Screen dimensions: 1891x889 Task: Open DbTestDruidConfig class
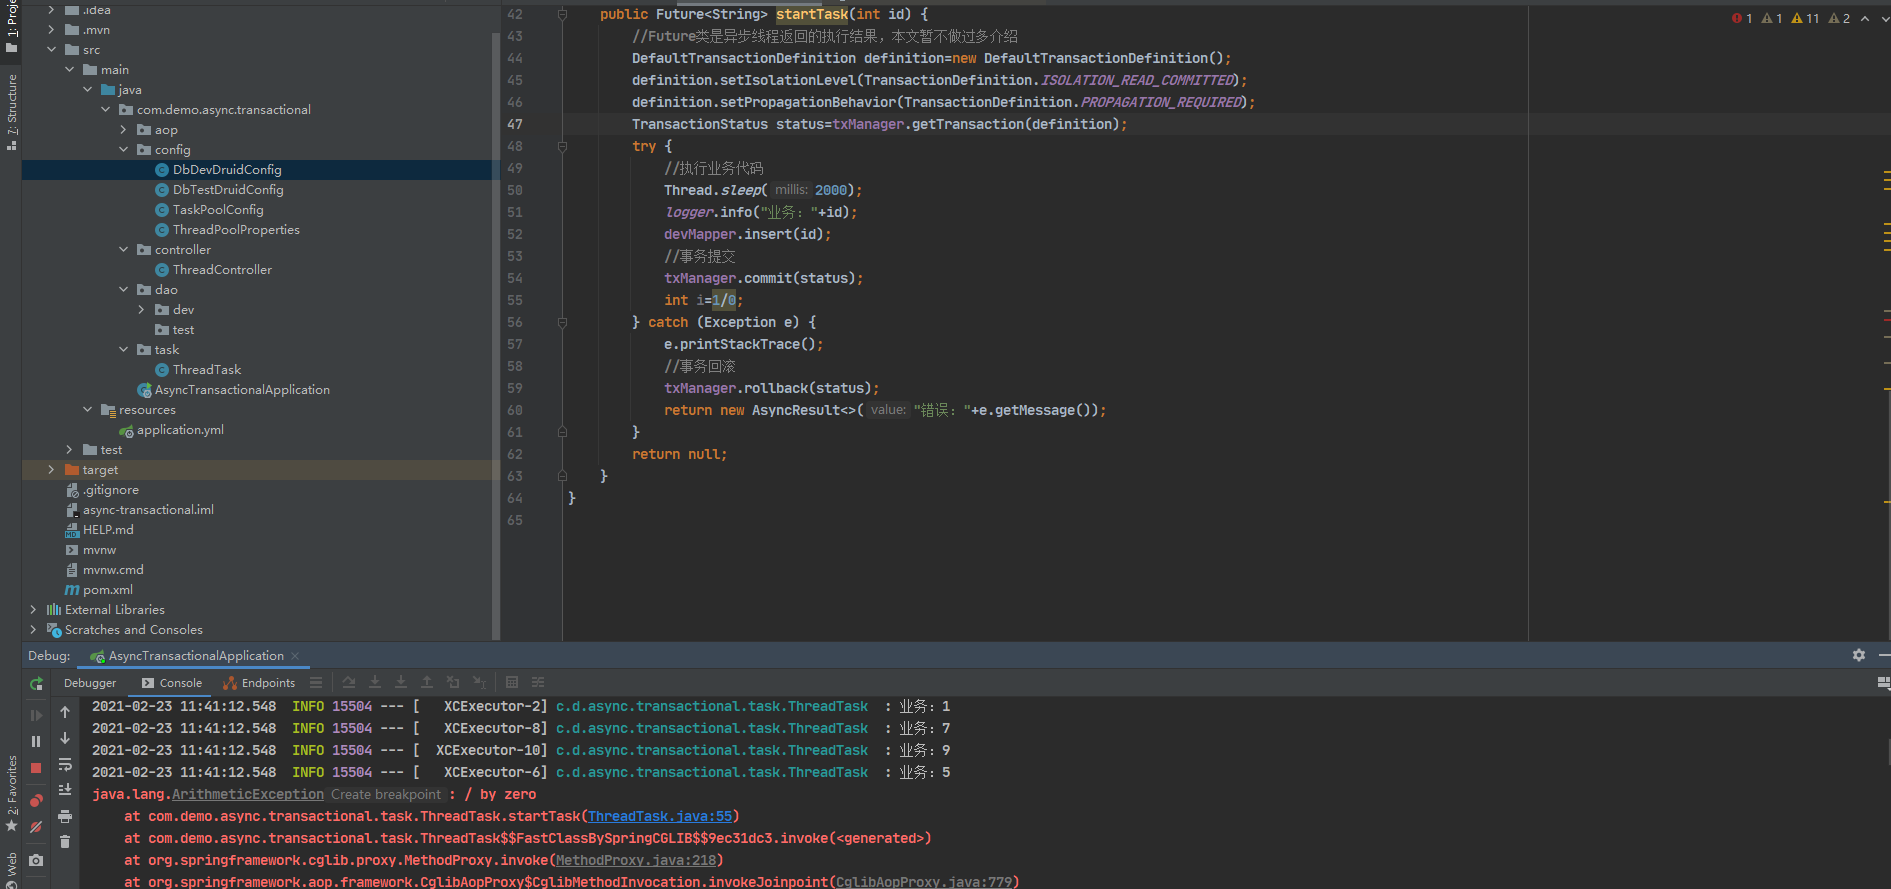228,190
